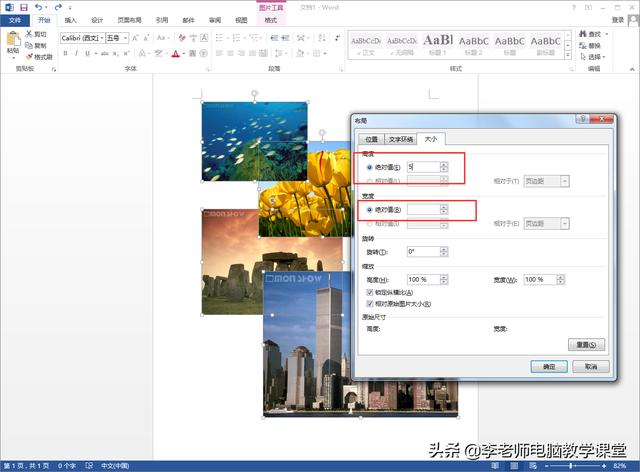Switch to the Position (位置) dialog tab
Image resolution: width=640 pixels, height=472 pixels.
pos(371,139)
